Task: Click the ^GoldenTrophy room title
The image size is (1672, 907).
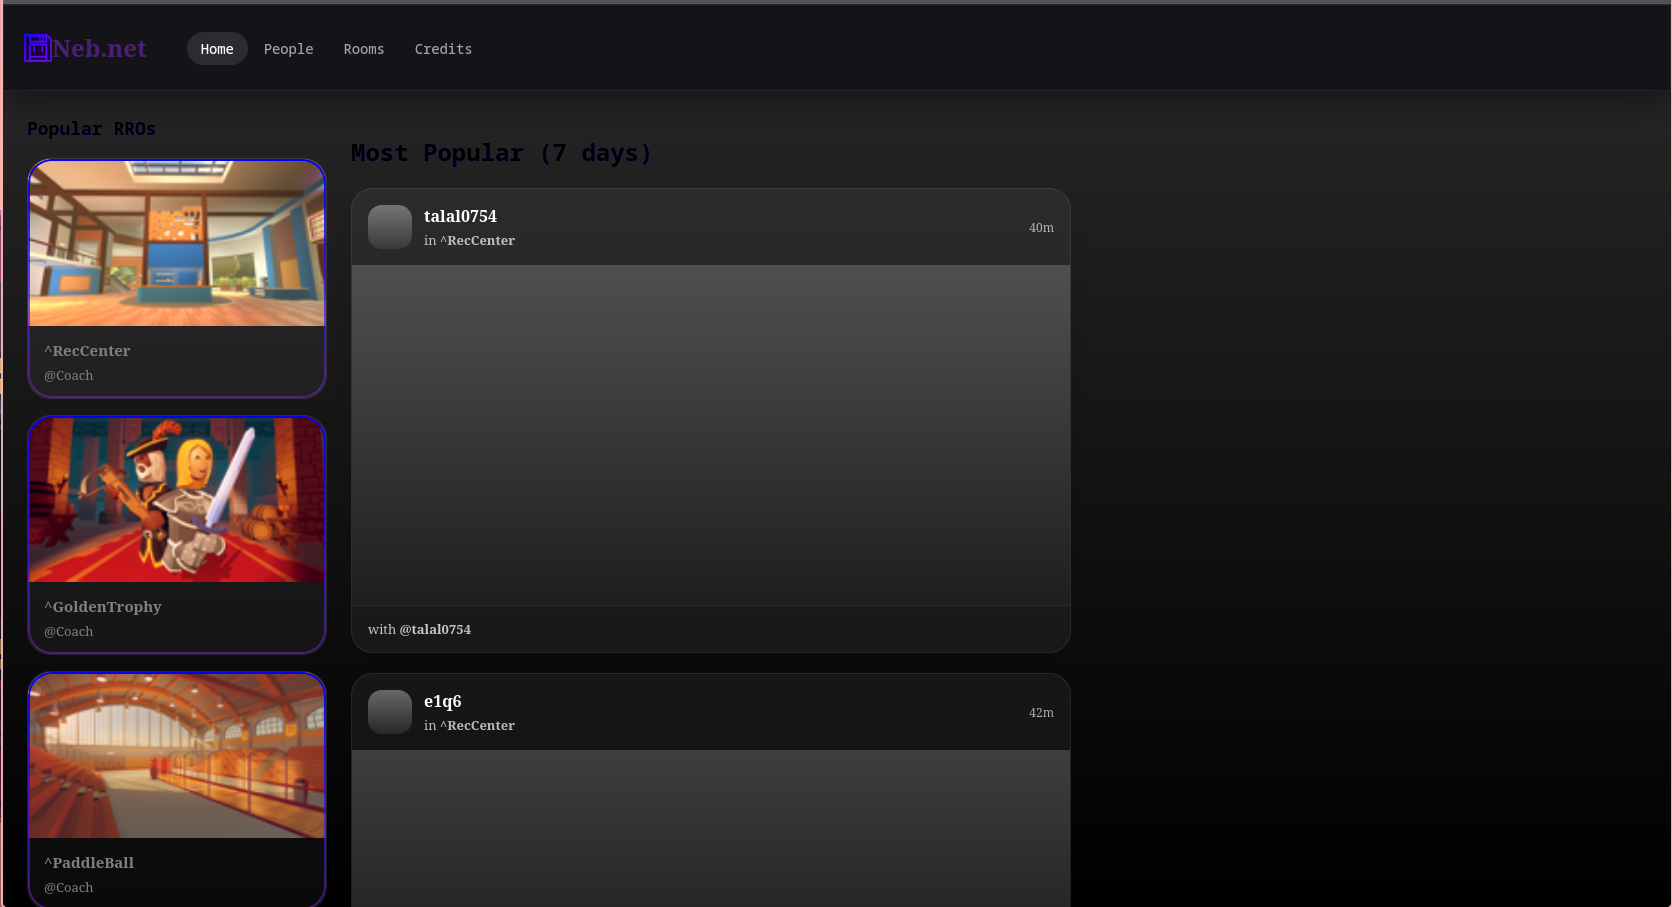Action: click(x=103, y=607)
